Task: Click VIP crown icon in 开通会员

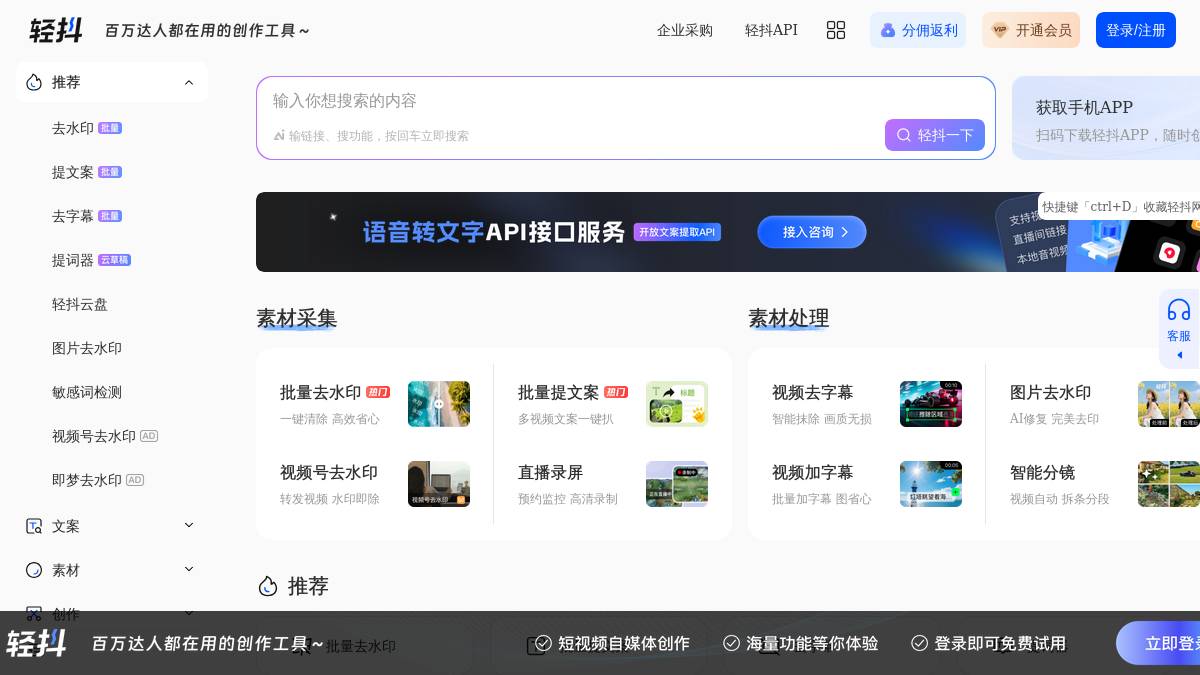Action: 999,30
